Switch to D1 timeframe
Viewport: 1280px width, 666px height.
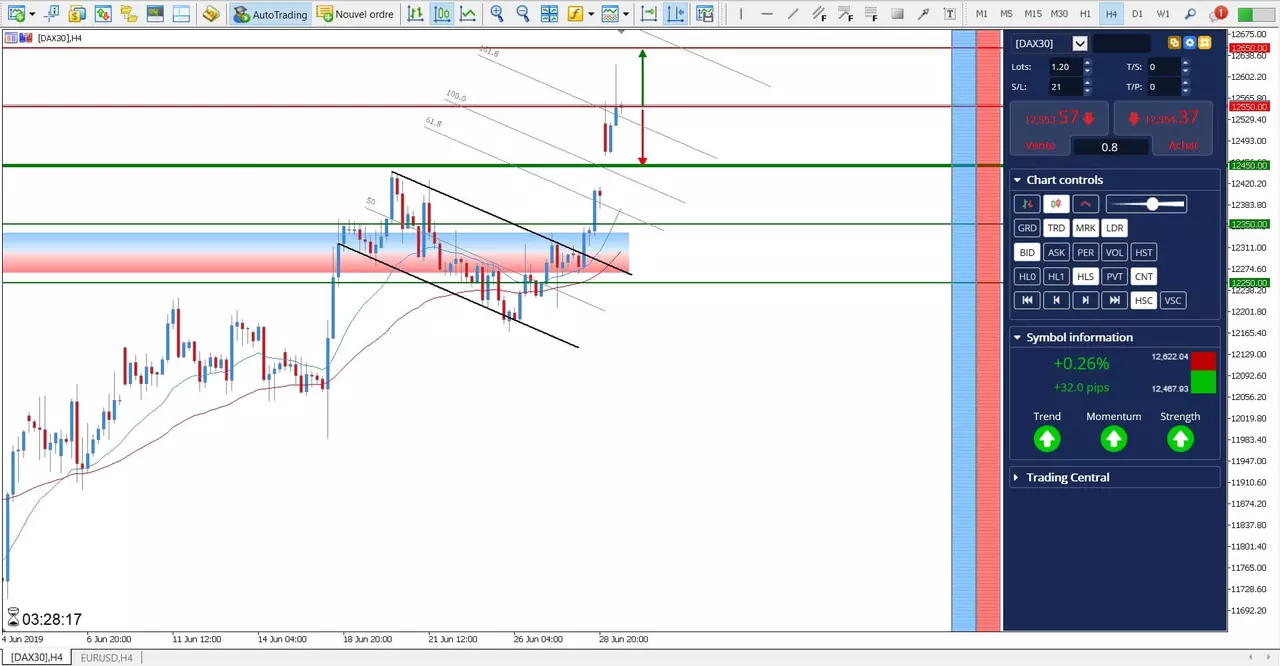click(x=1138, y=14)
